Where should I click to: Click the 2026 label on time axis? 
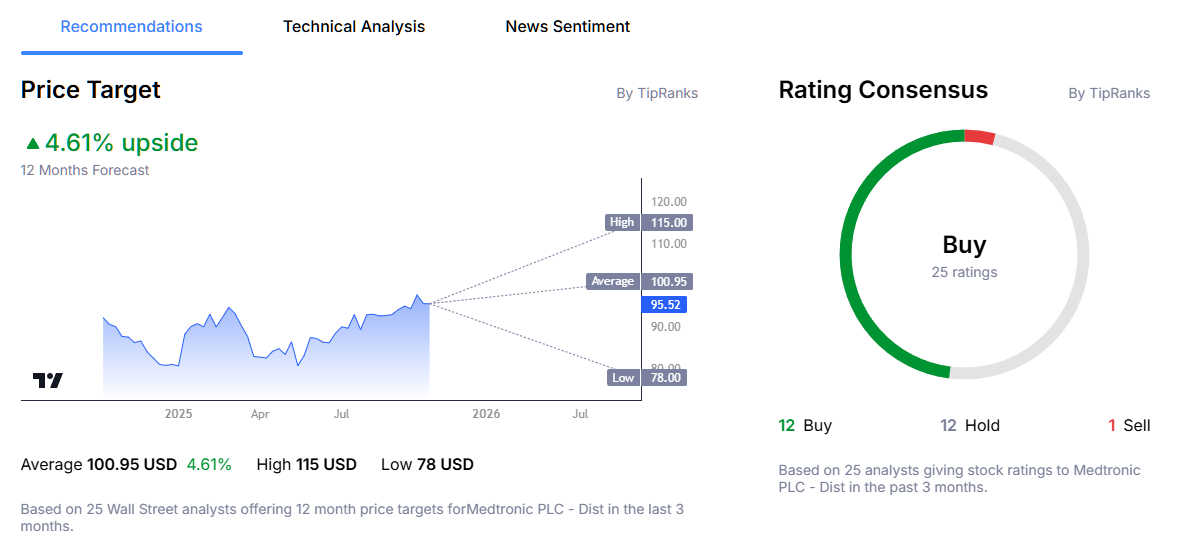click(485, 413)
